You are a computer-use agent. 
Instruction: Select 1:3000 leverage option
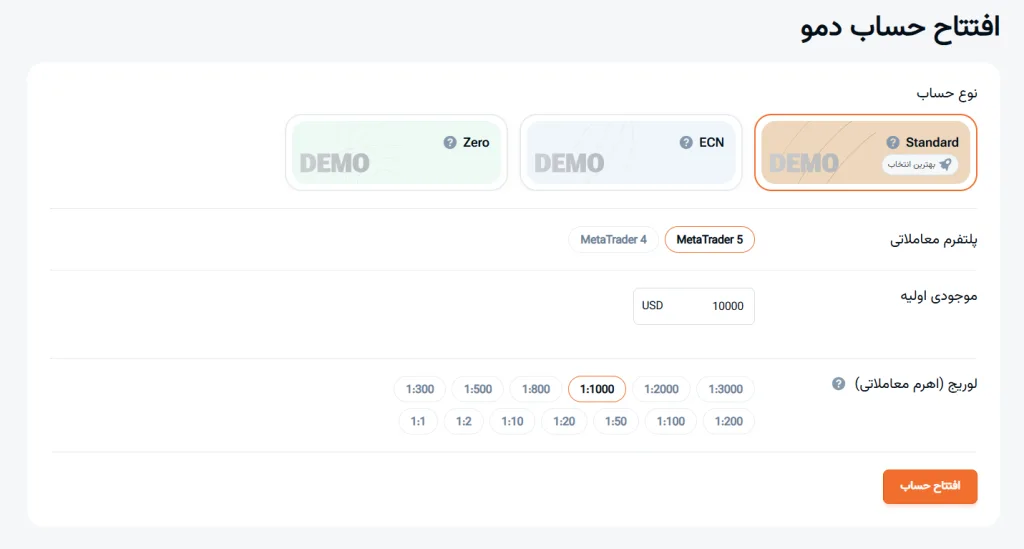click(726, 389)
